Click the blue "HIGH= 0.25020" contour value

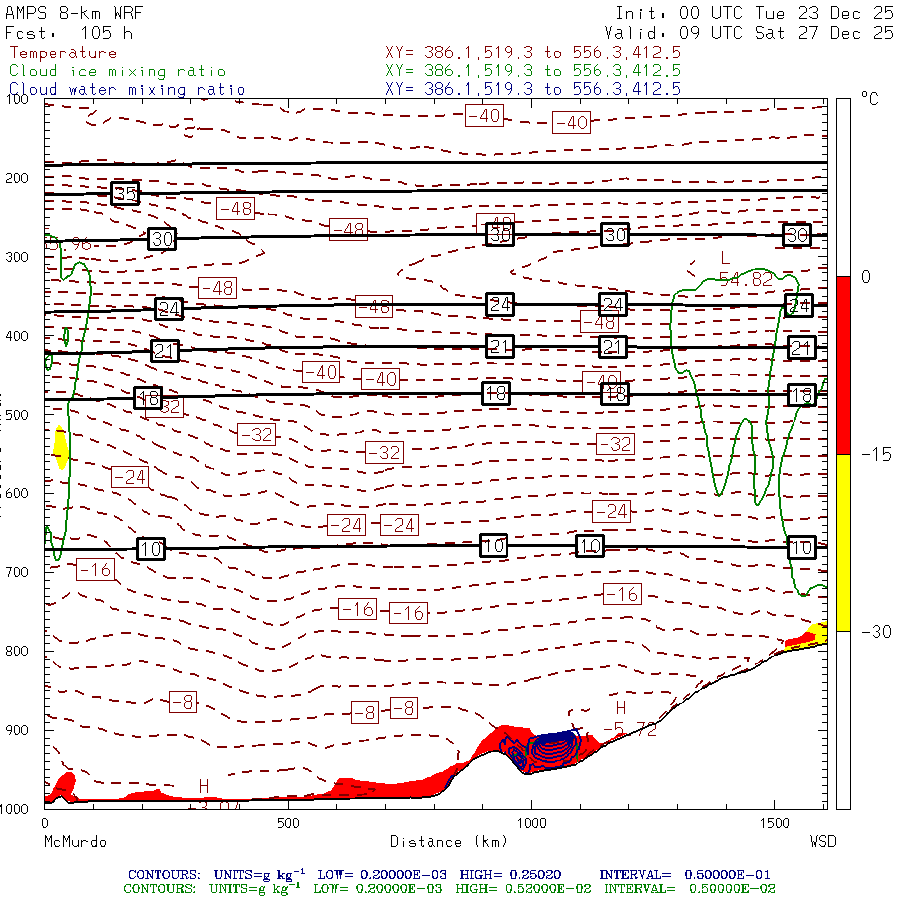(x=510, y=875)
